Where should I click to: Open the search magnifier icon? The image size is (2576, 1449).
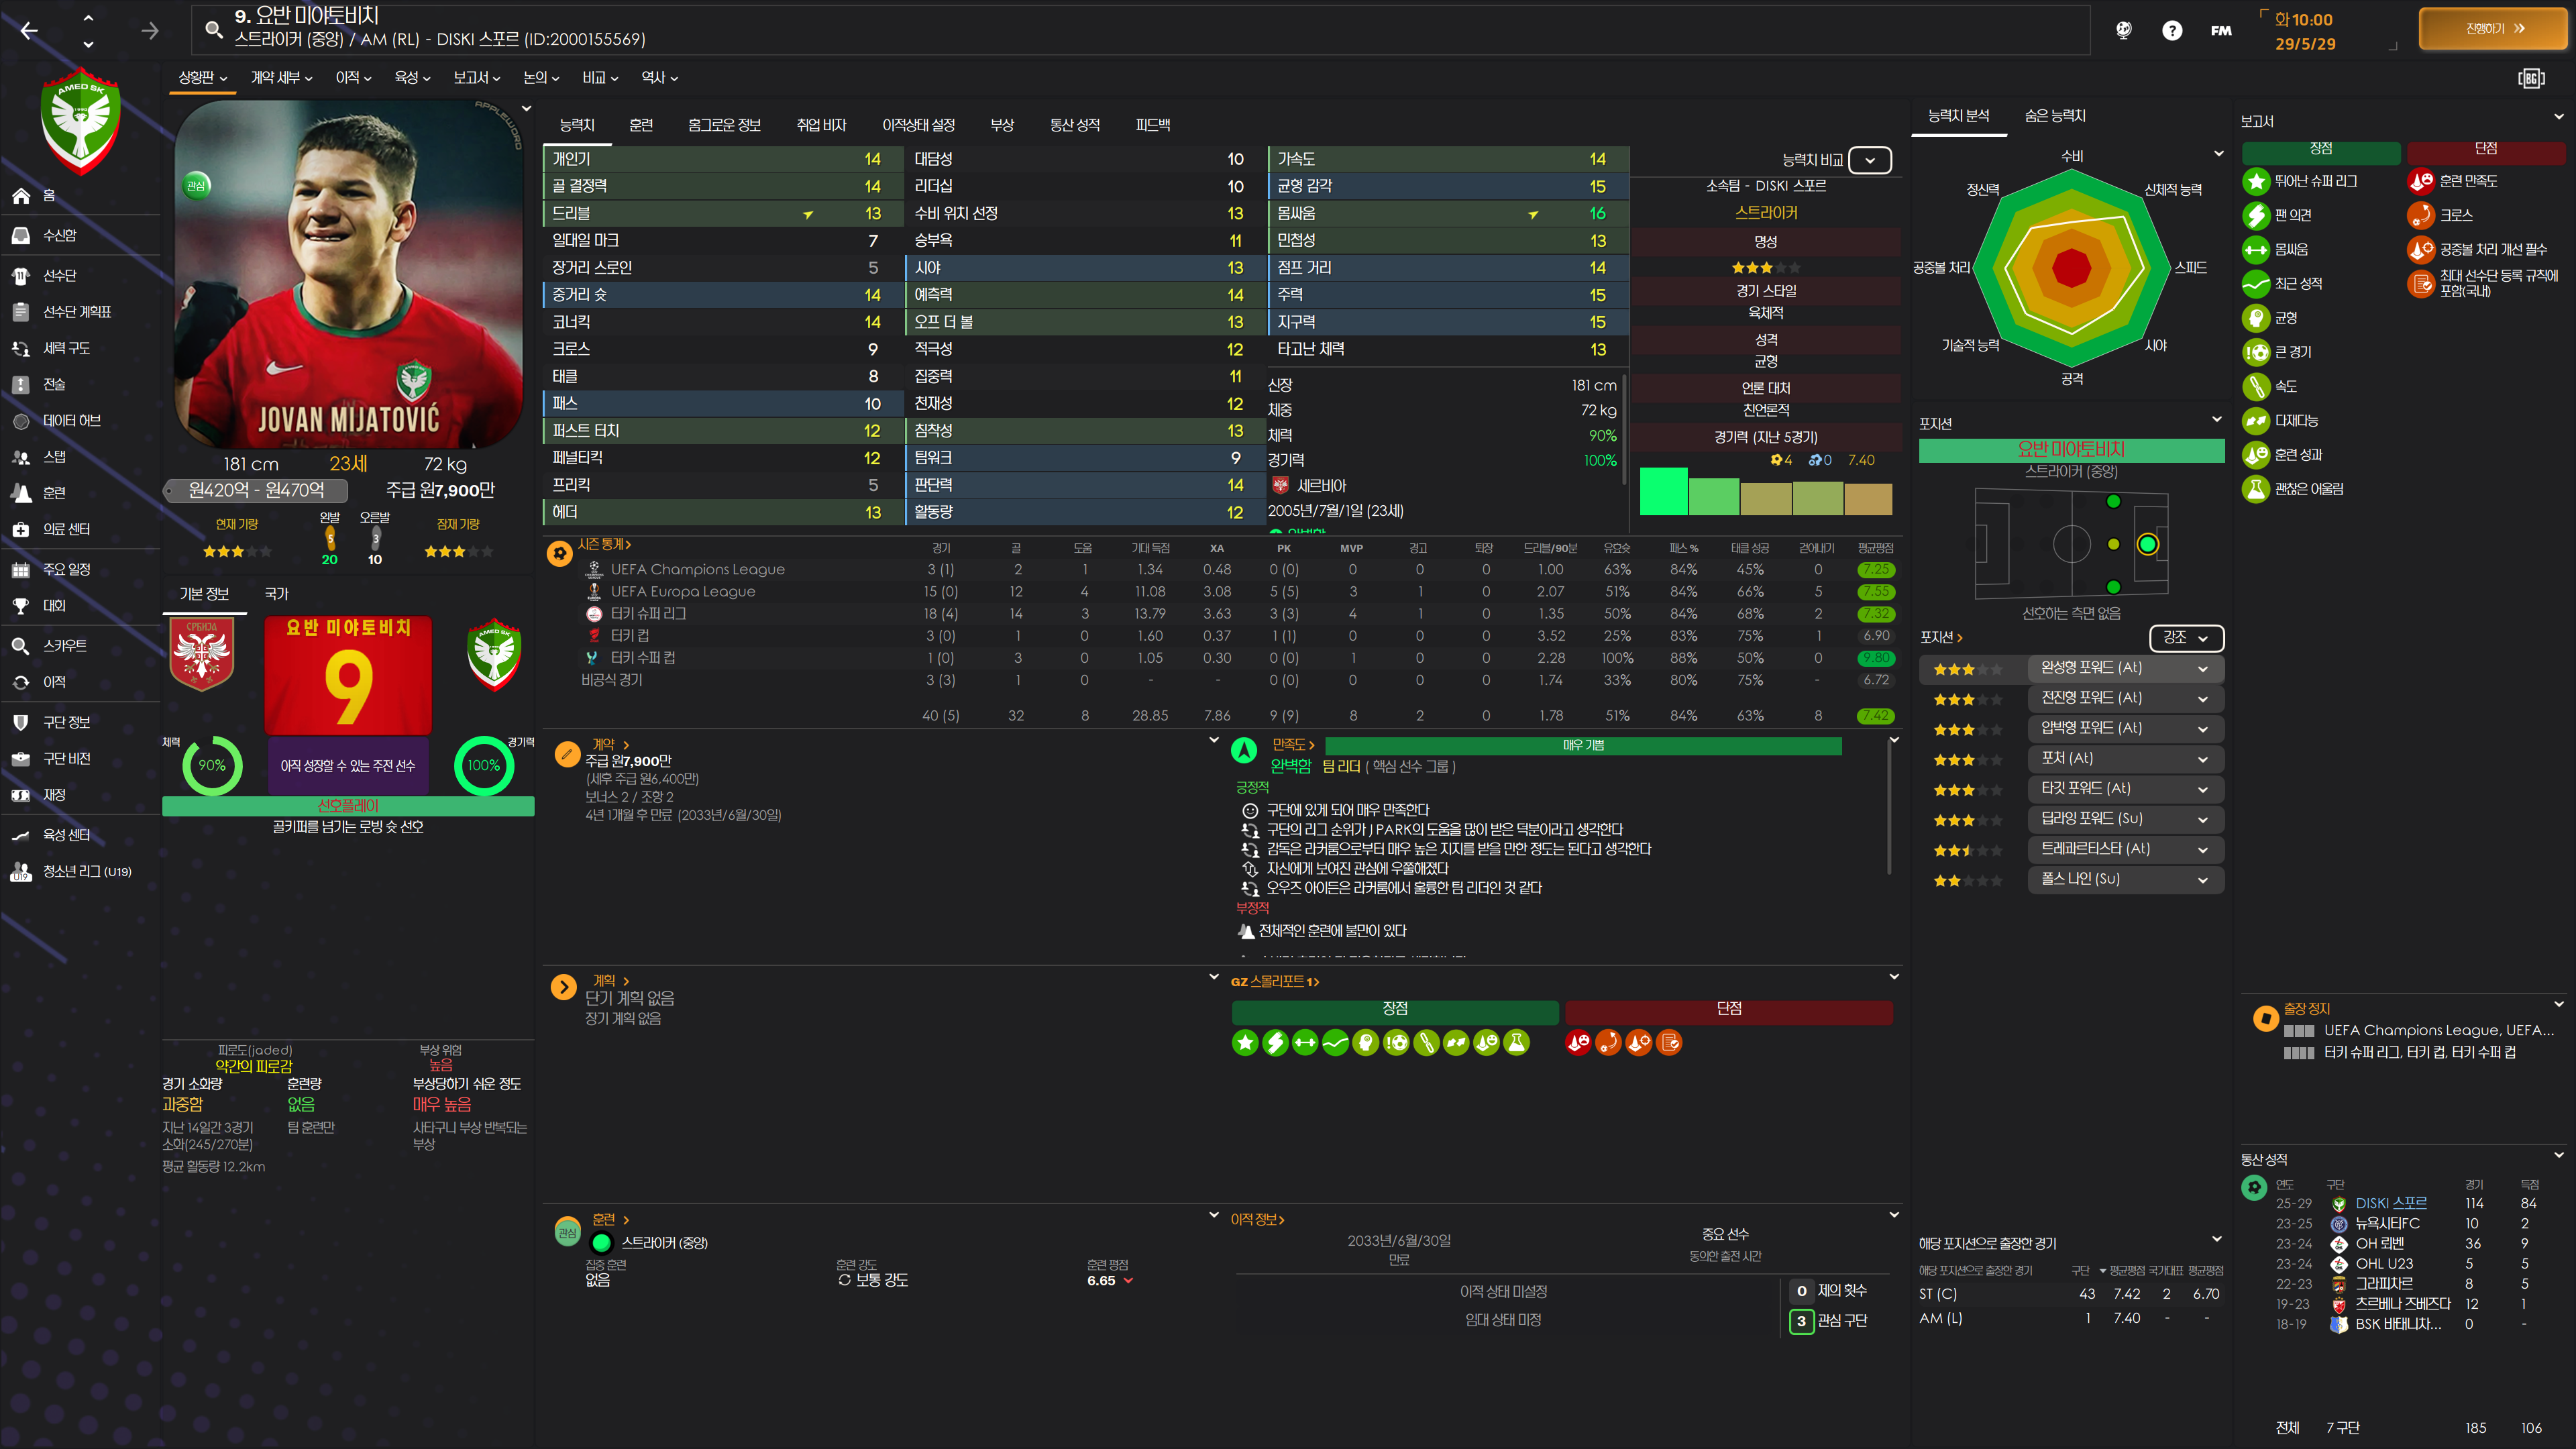213,30
